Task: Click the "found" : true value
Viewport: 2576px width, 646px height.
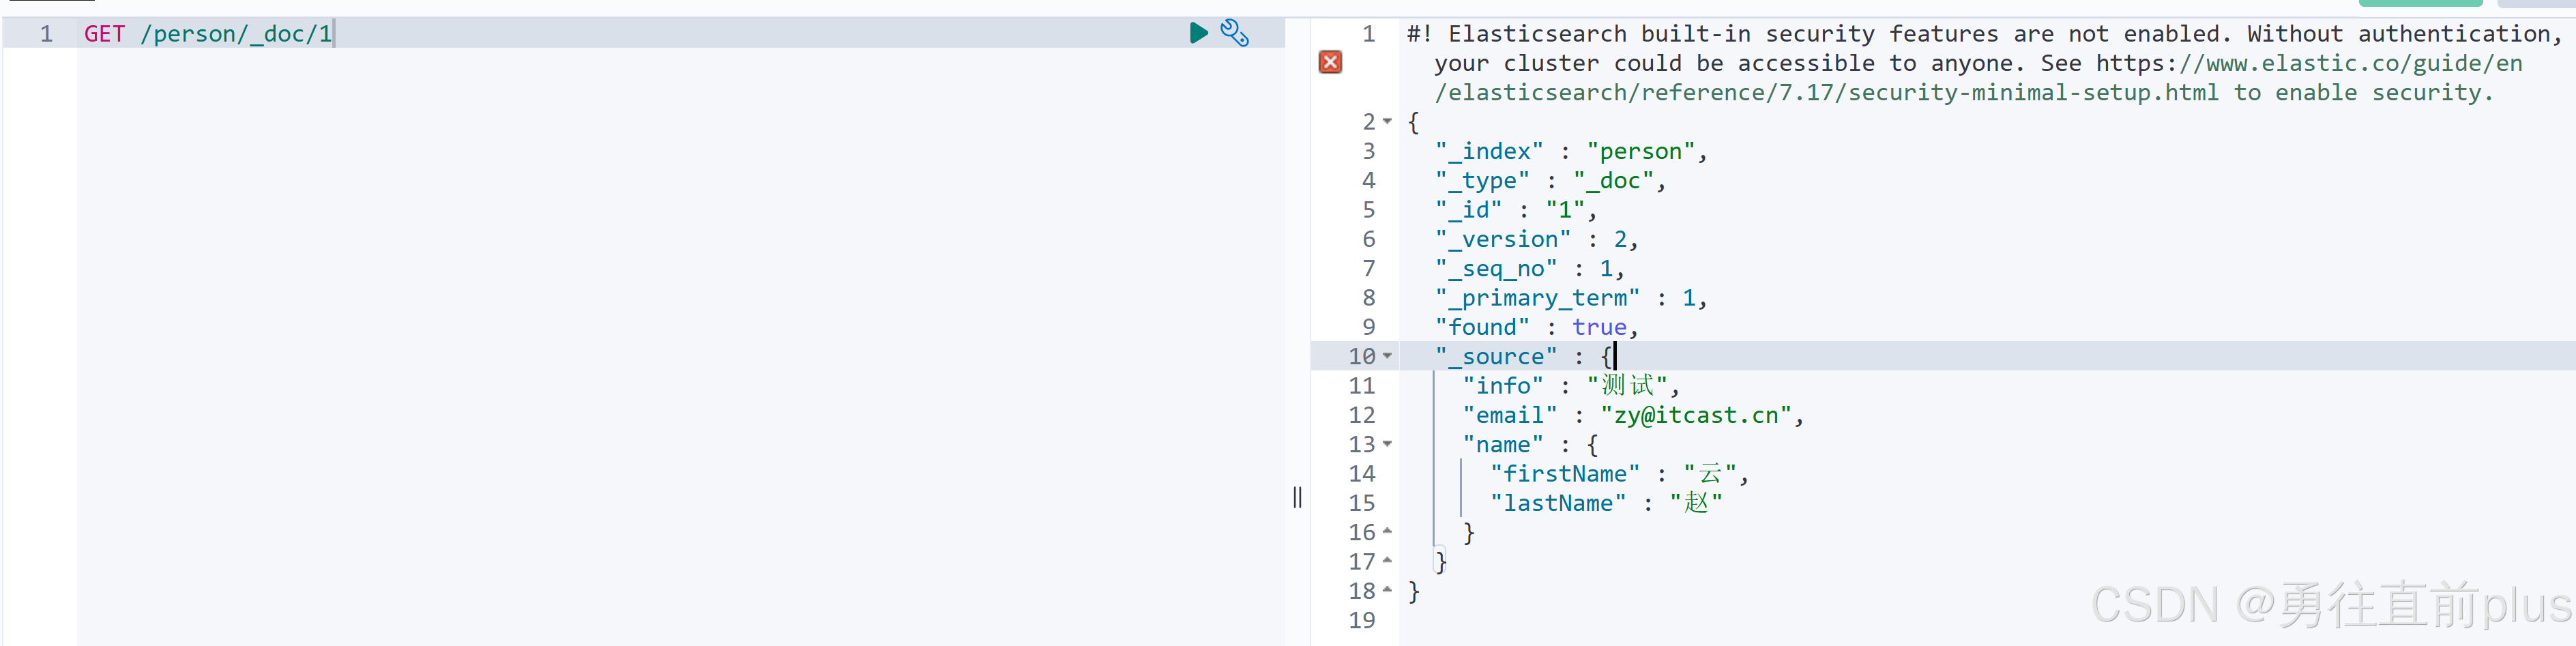Action: (1599, 327)
